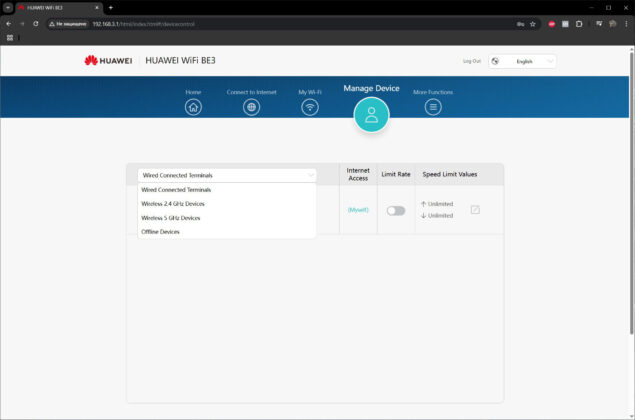
Task: Go back with browser back arrow
Action: pyautogui.click(x=9, y=24)
